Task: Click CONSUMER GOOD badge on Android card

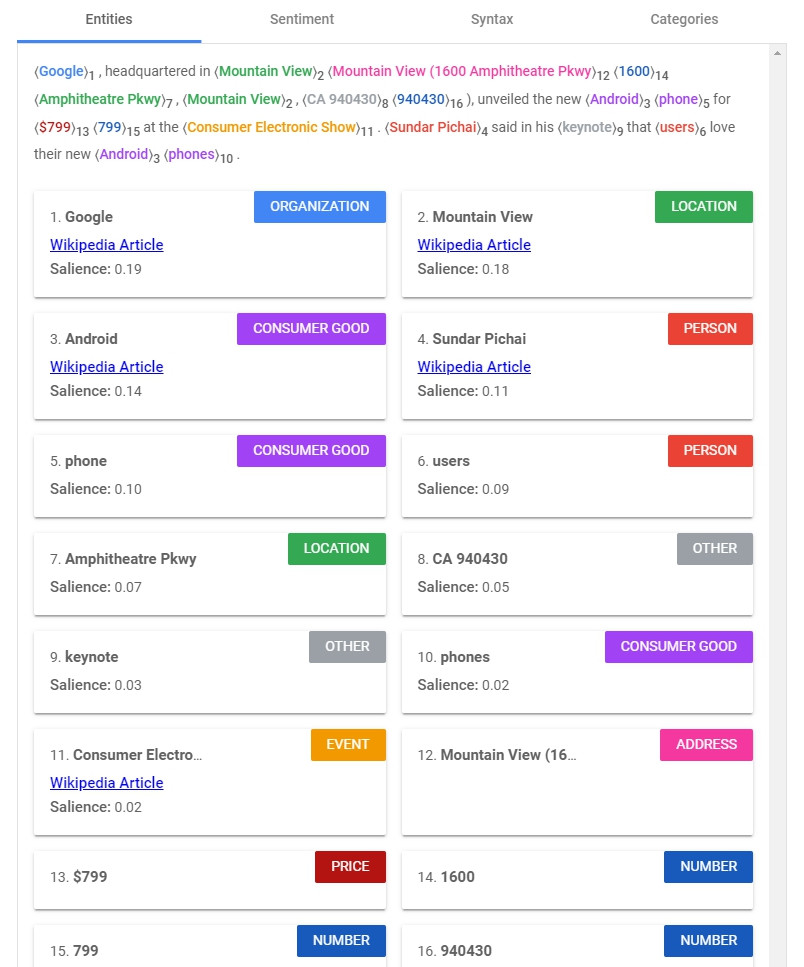Action: pyautogui.click(x=311, y=329)
